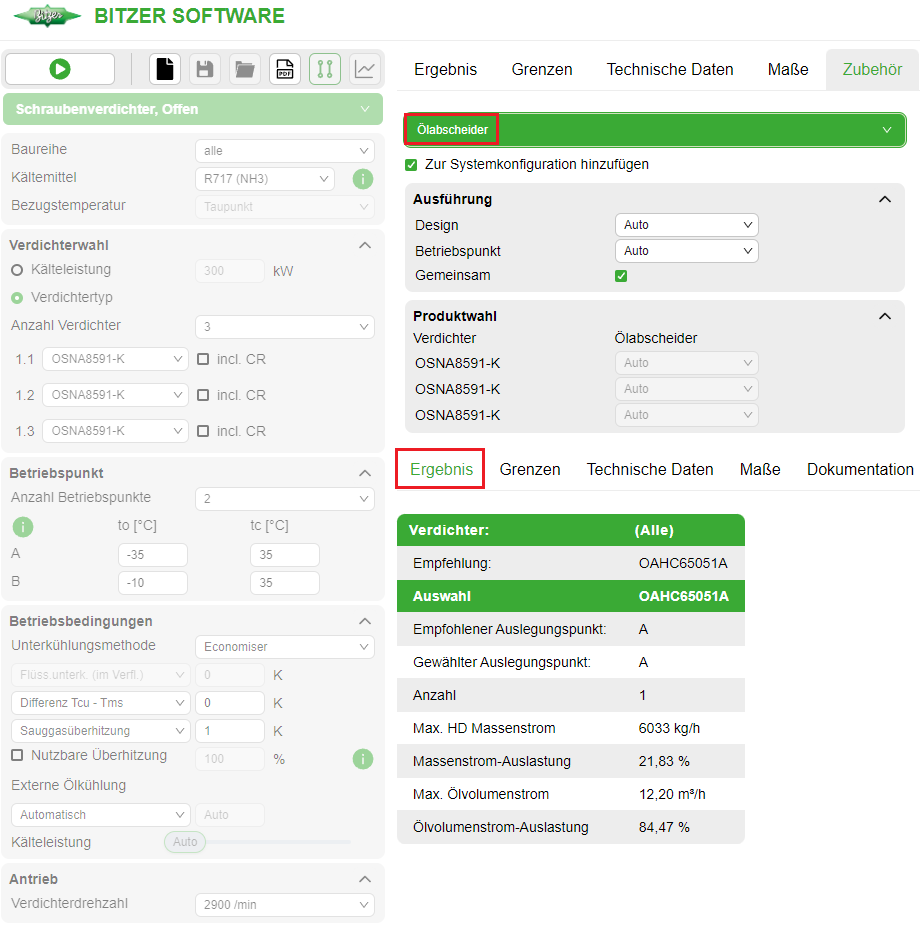Image resolution: width=920 pixels, height=925 pixels.
Task: Select the Kälteleistung radio button
Action: click(17, 270)
